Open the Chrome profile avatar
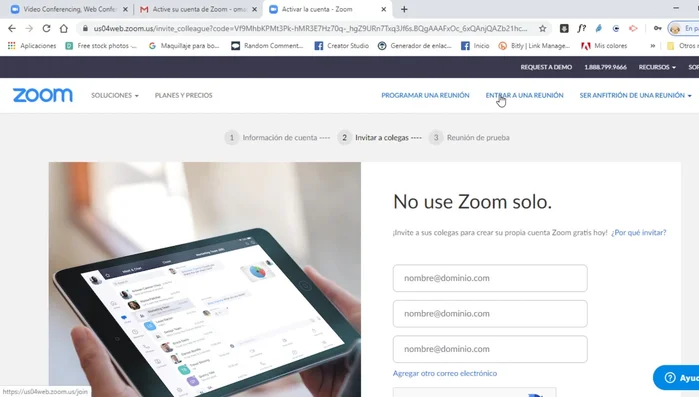 pos(675,29)
